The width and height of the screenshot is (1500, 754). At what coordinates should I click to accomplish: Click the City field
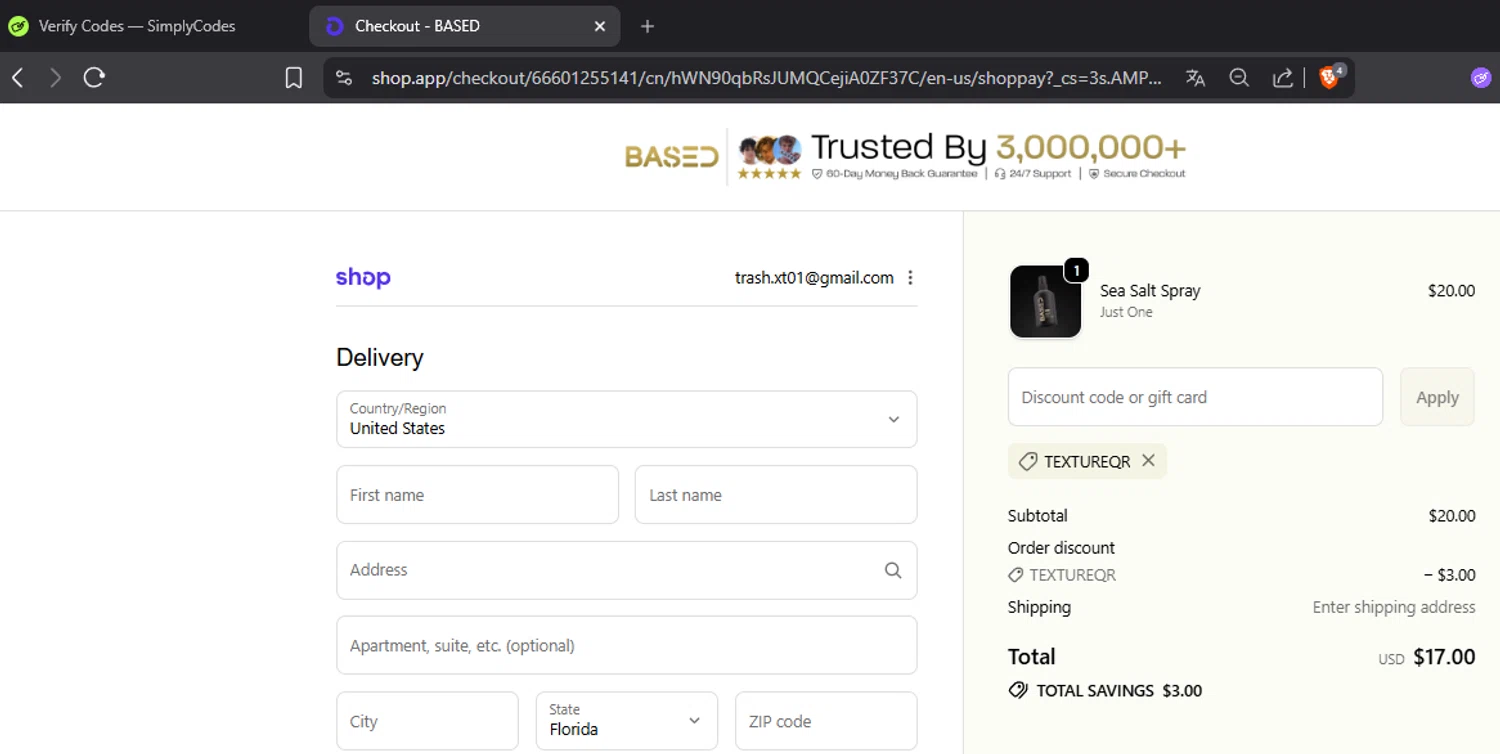[428, 721]
